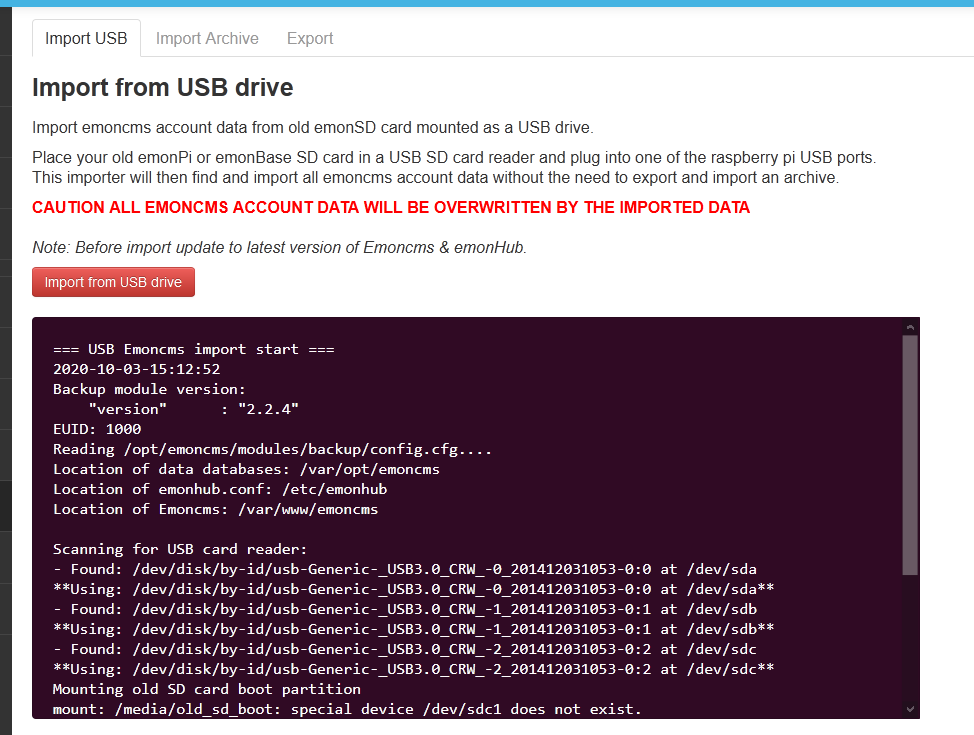Click the '**Using' line ending /dev/sdb**
974x735 pixels.
pyautogui.click(x=414, y=629)
